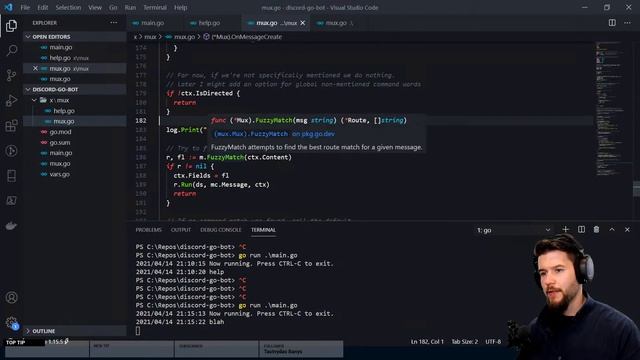Select main.go in Open Editors list
Image resolution: width=640 pixels, height=360 pixels.
(x=75, y=47)
